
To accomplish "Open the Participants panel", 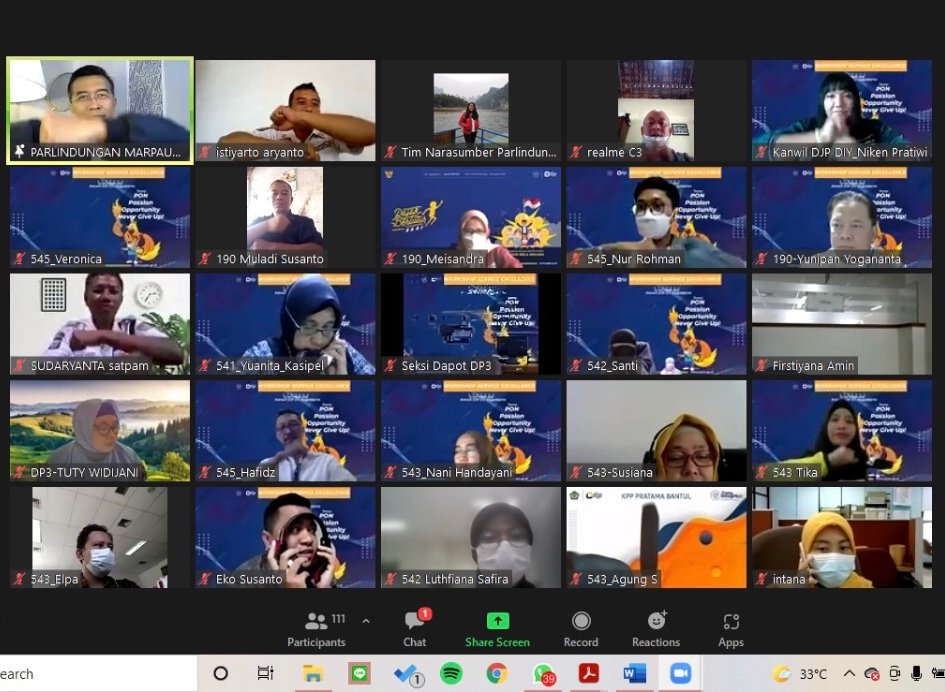I will (x=316, y=630).
